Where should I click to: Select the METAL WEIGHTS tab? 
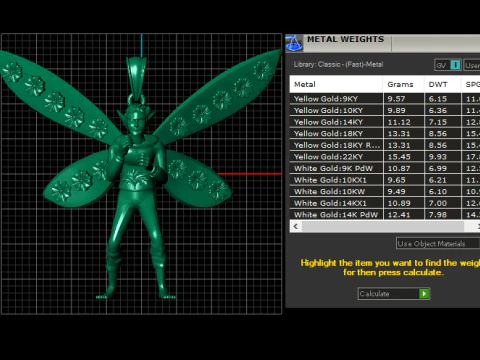tap(345, 39)
